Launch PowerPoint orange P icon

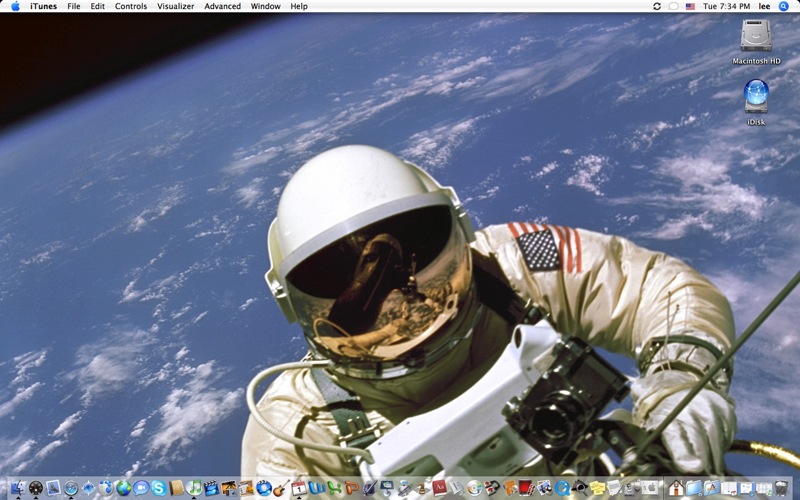pos(352,488)
